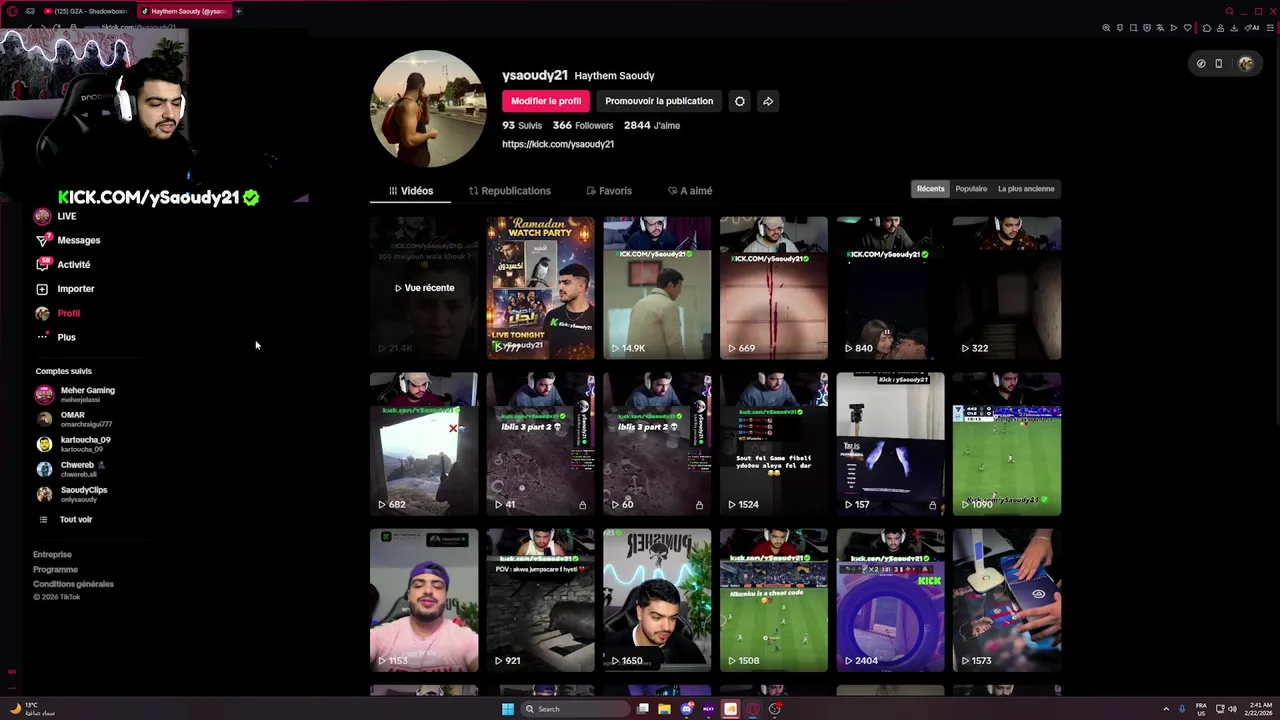The image size is (1280, 720).
Task: Open the kick.com/ysaoudy21 bio link
Action: click(x=558, y=144)
